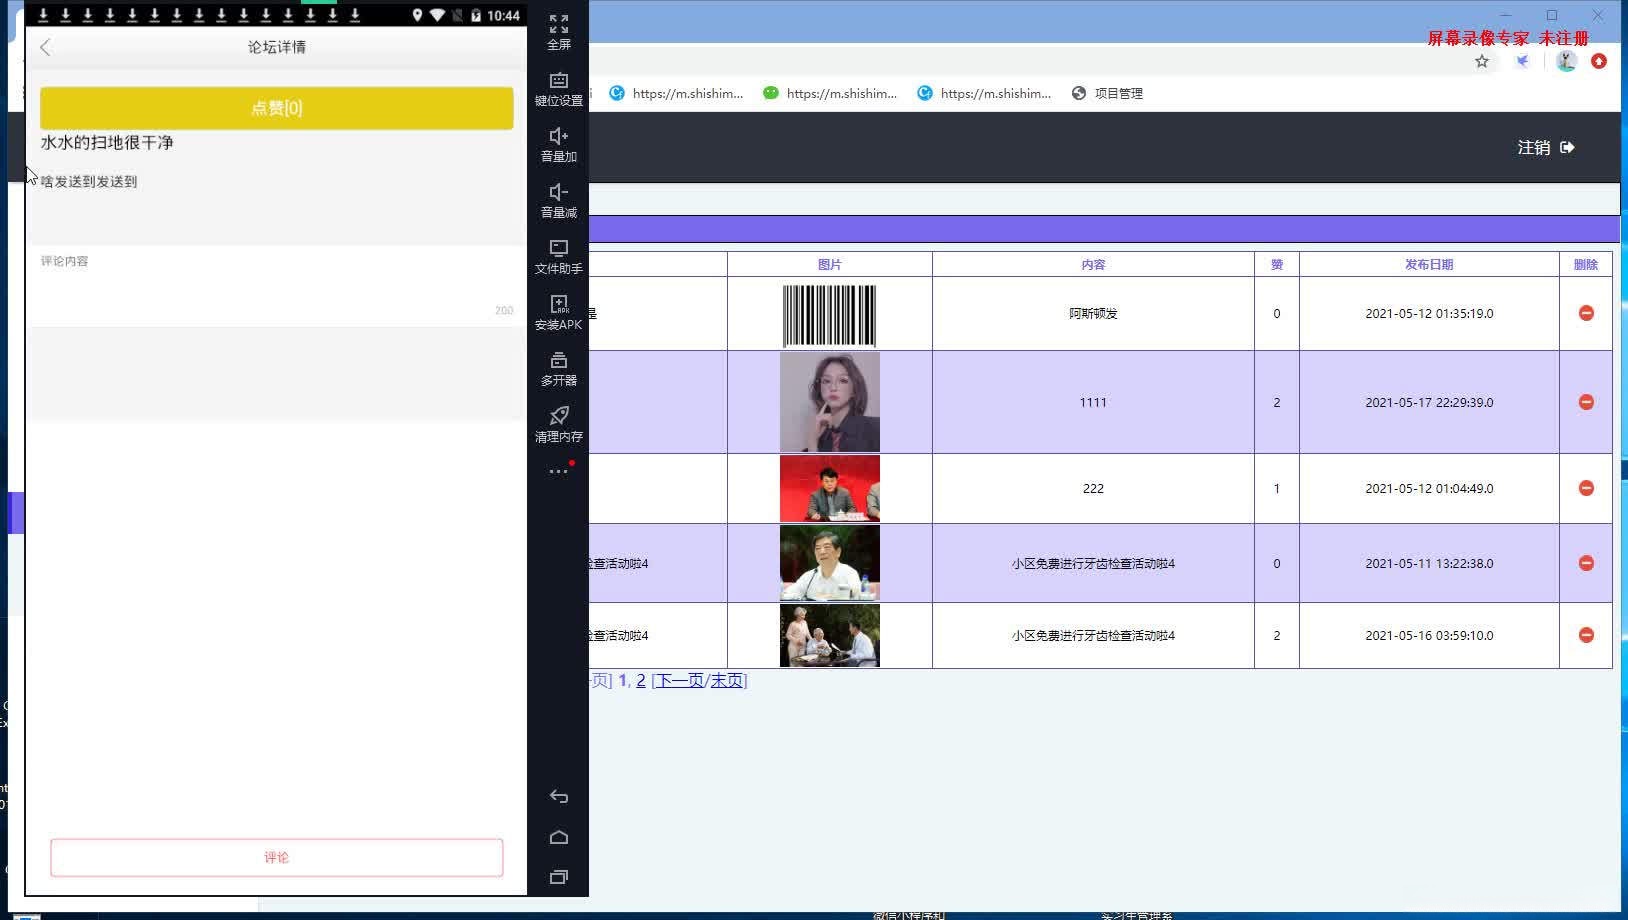Click the Android battery status icon
The height and width of the screenshot is (920, 1628).
click(476, 15)
